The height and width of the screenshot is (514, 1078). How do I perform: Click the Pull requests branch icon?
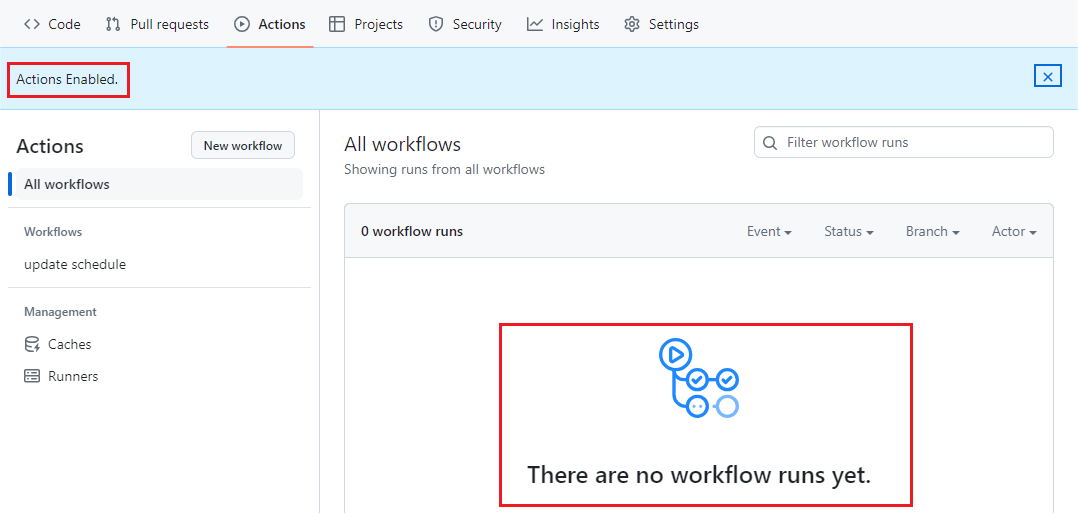click(113, 24)
